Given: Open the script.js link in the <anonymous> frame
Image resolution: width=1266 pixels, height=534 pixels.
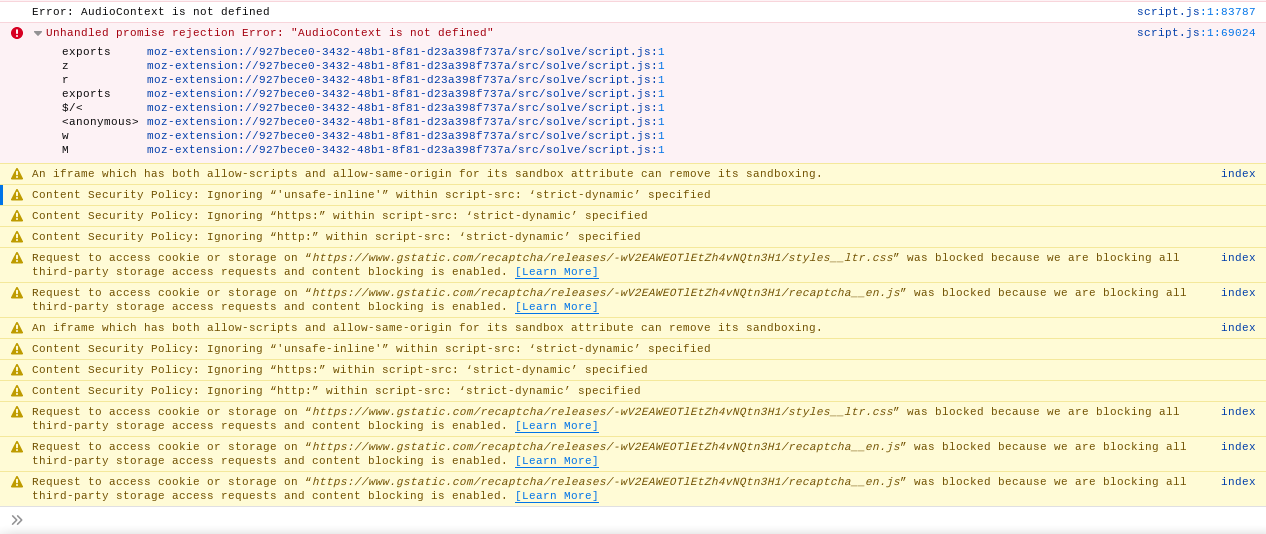Looking at the screenshot, I should pyautogui.click(x=406, y=122).
